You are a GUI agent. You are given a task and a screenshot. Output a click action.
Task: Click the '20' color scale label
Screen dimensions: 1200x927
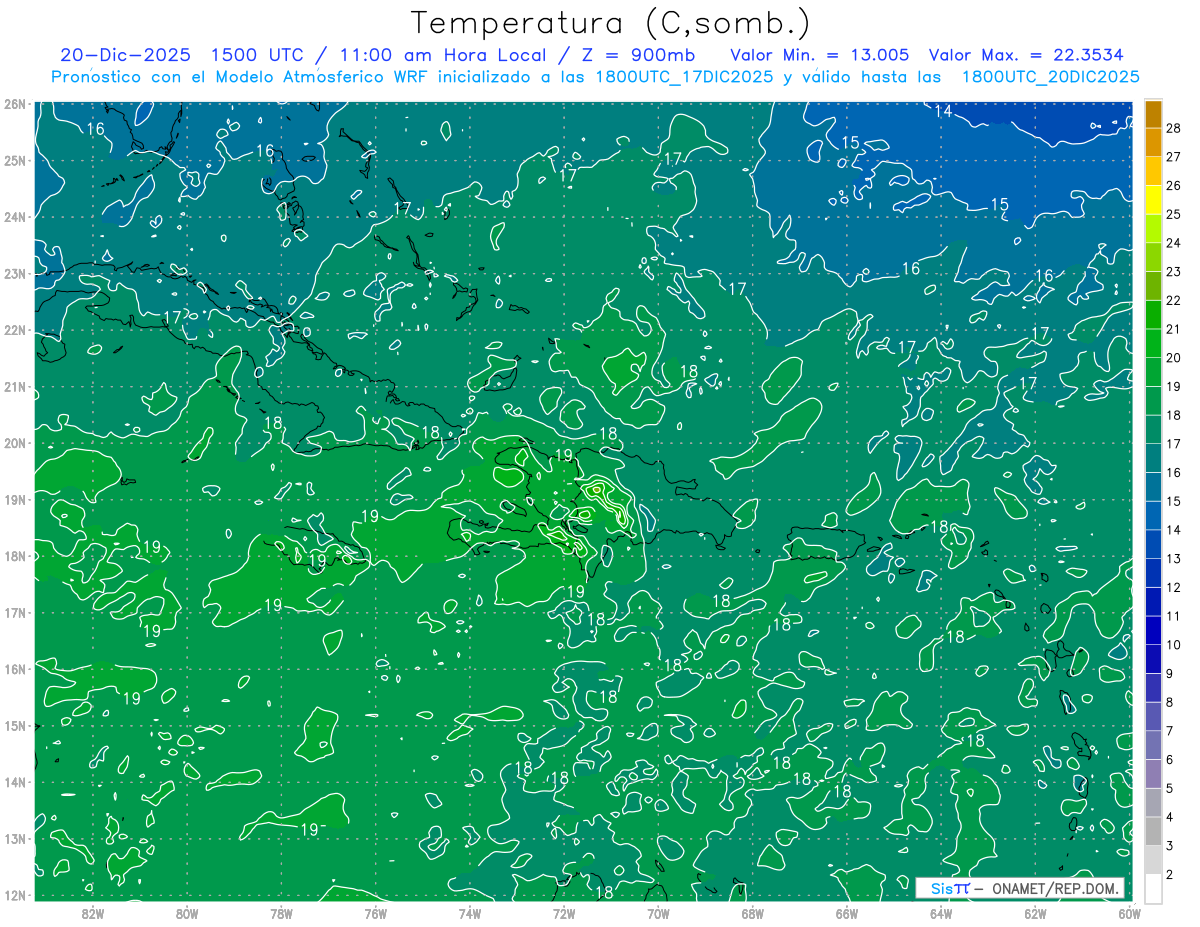(1173, 358)
